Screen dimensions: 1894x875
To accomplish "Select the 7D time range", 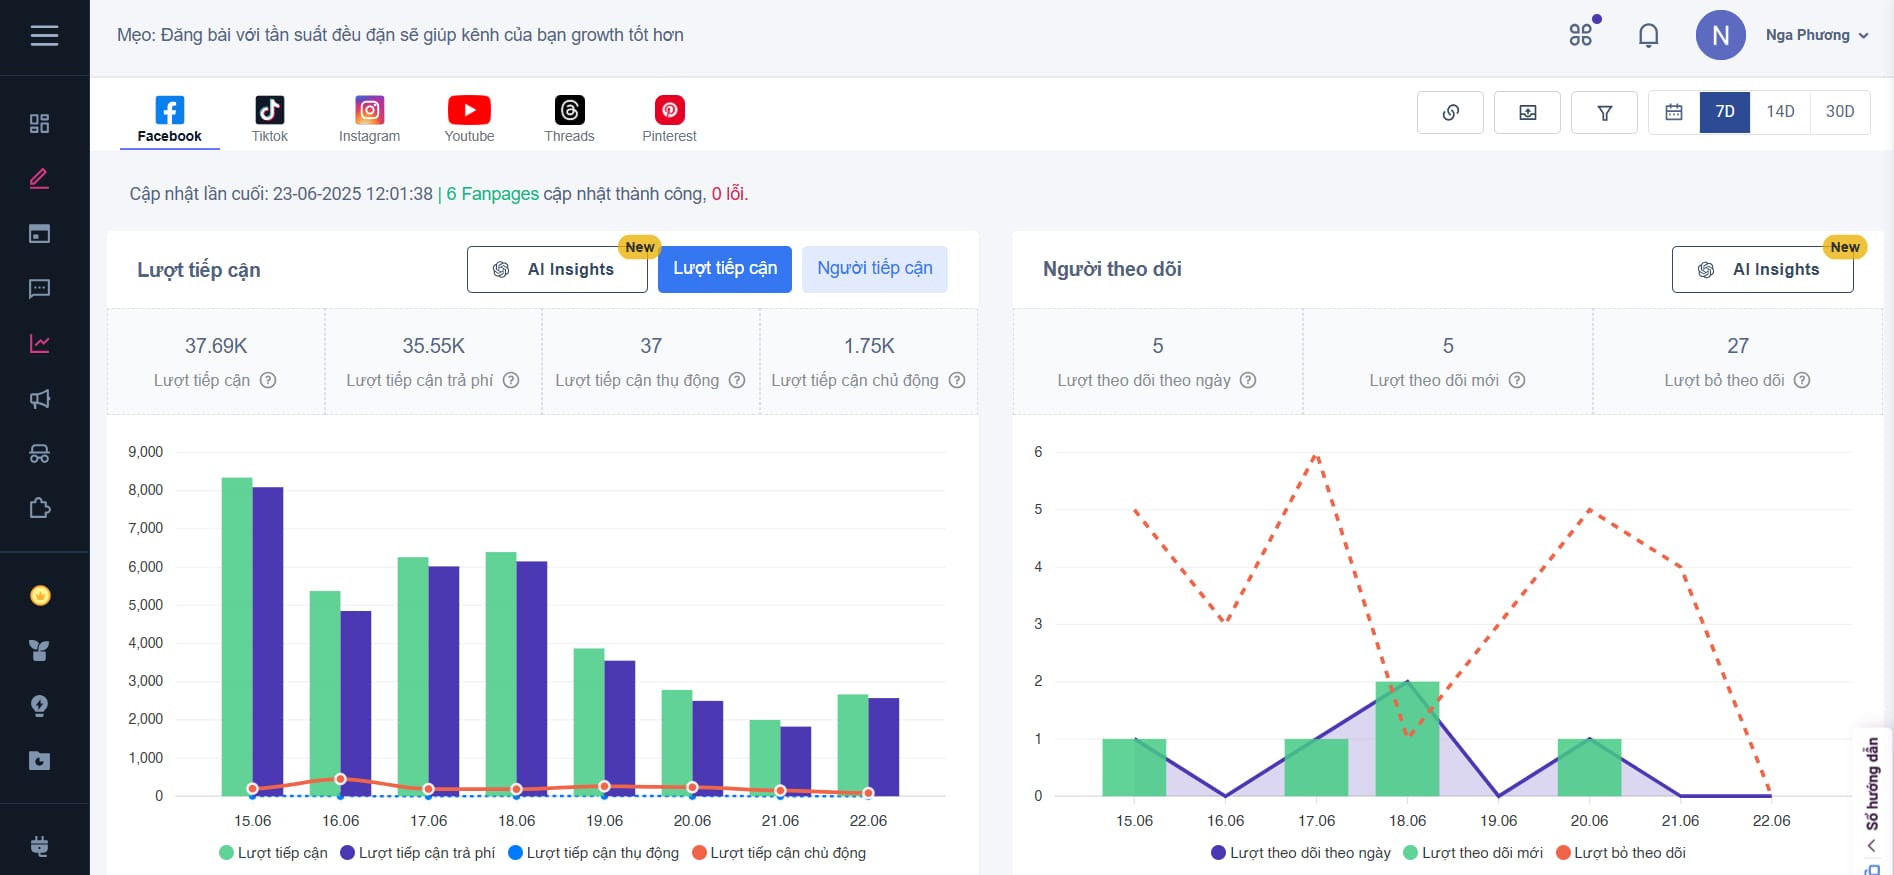I will coord(1725,112).
